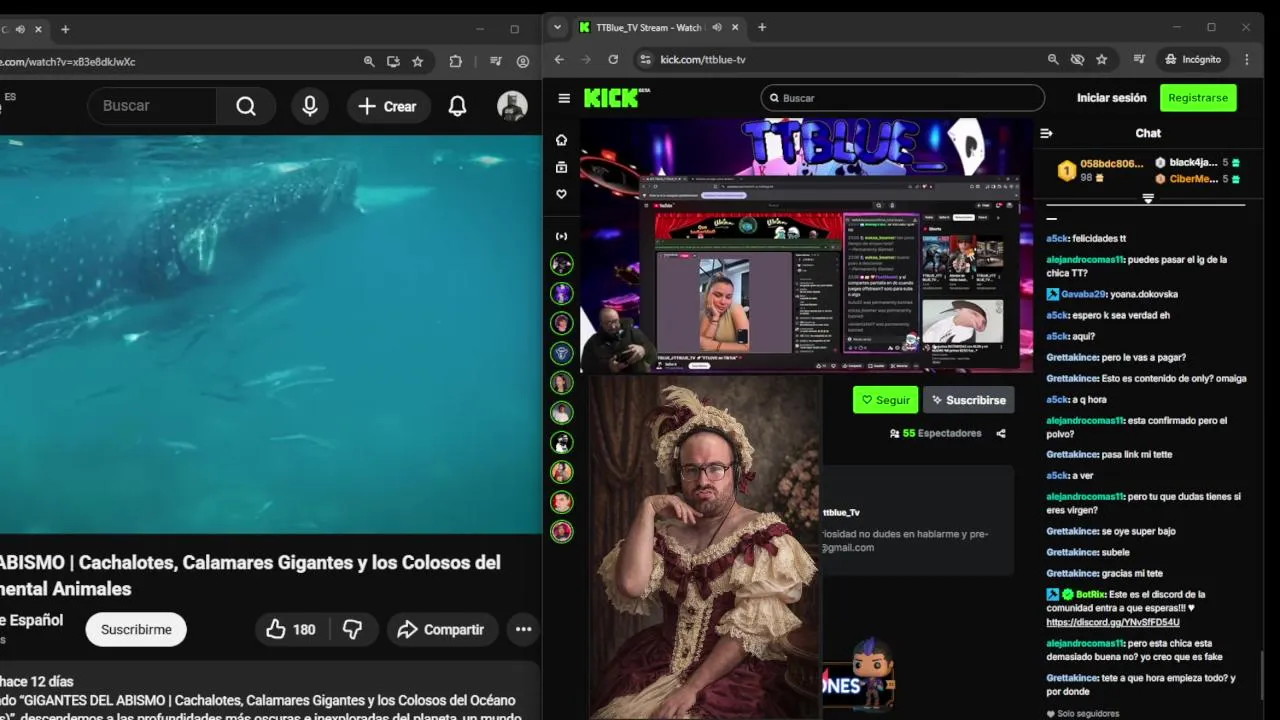Open third-party cookies eye icon in Kick window
This screenshot has height=720, width=1280.
tap(1077, 59)
